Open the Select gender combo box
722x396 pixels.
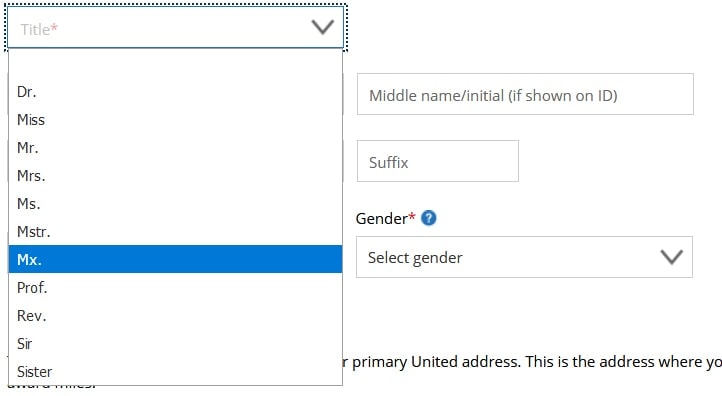coord(524,257)
